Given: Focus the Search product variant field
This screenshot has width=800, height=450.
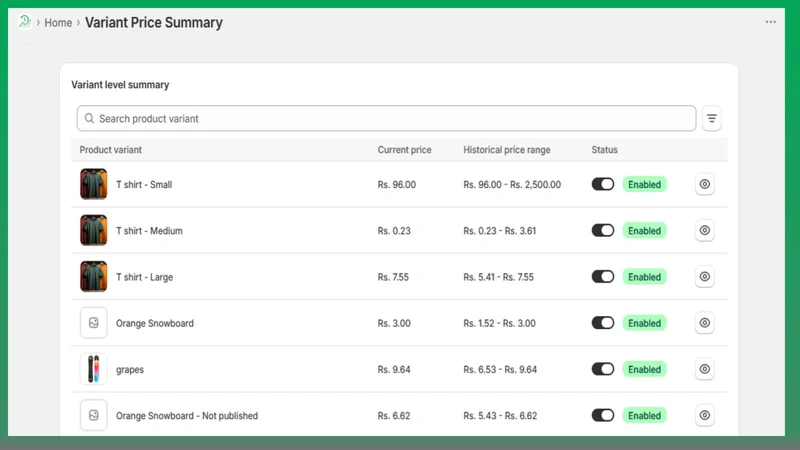Looking at the screenshot, I should tap(386, 118).
